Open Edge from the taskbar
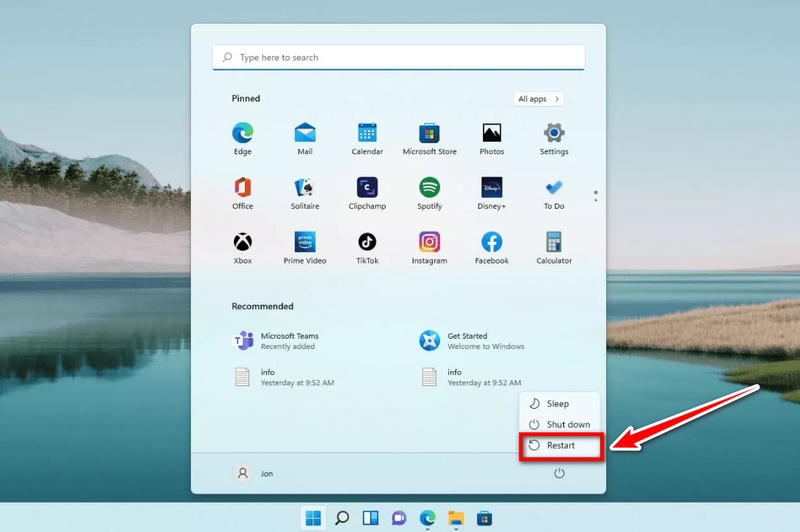800x532 pixels. click(x=428, y=518)
